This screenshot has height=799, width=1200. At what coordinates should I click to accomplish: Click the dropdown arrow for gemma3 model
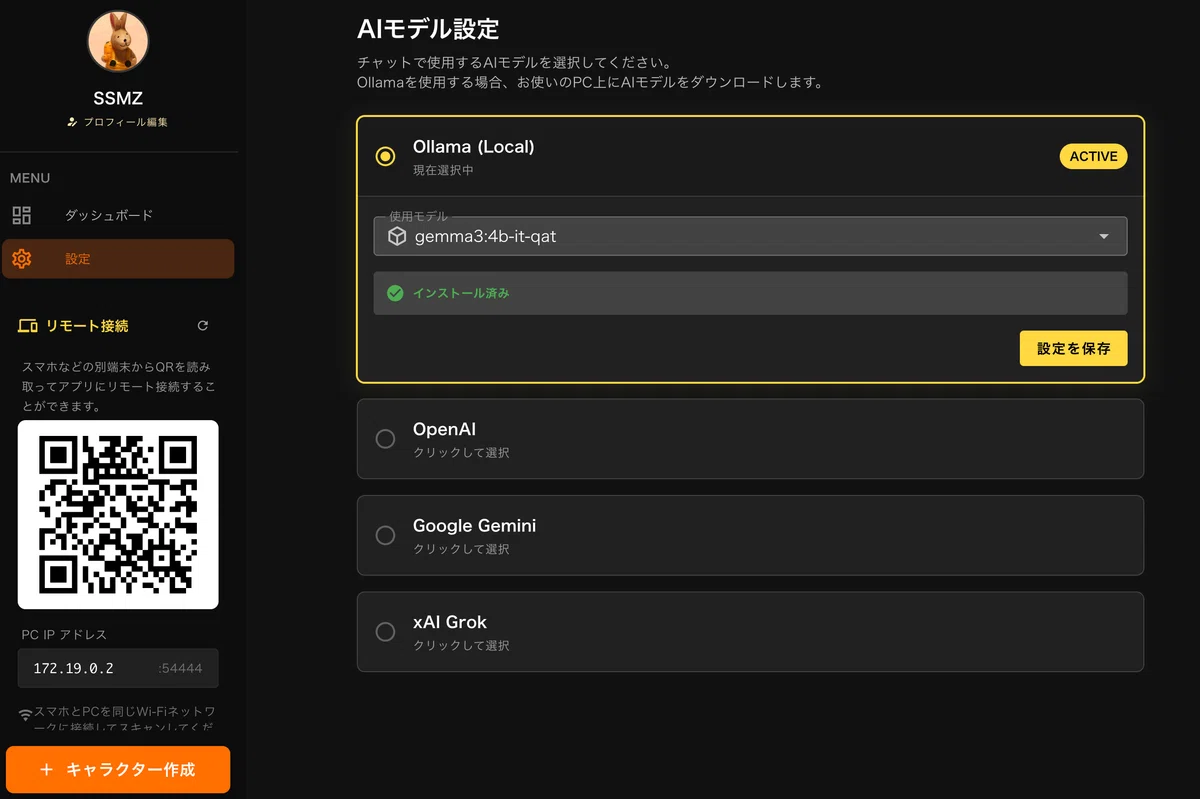tap(1104, 237)
